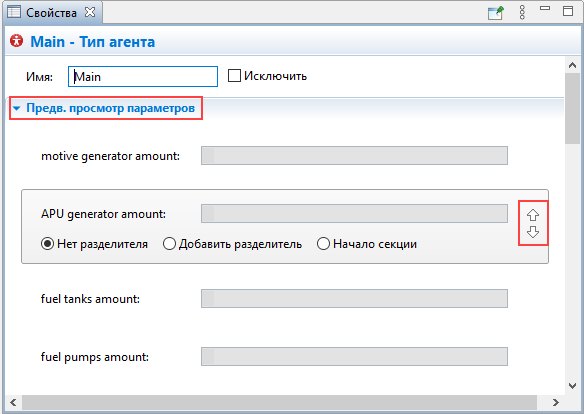Screen dimensions: 584x414
Task: Open the view menu three-dots icon
Action: point(522,12)
